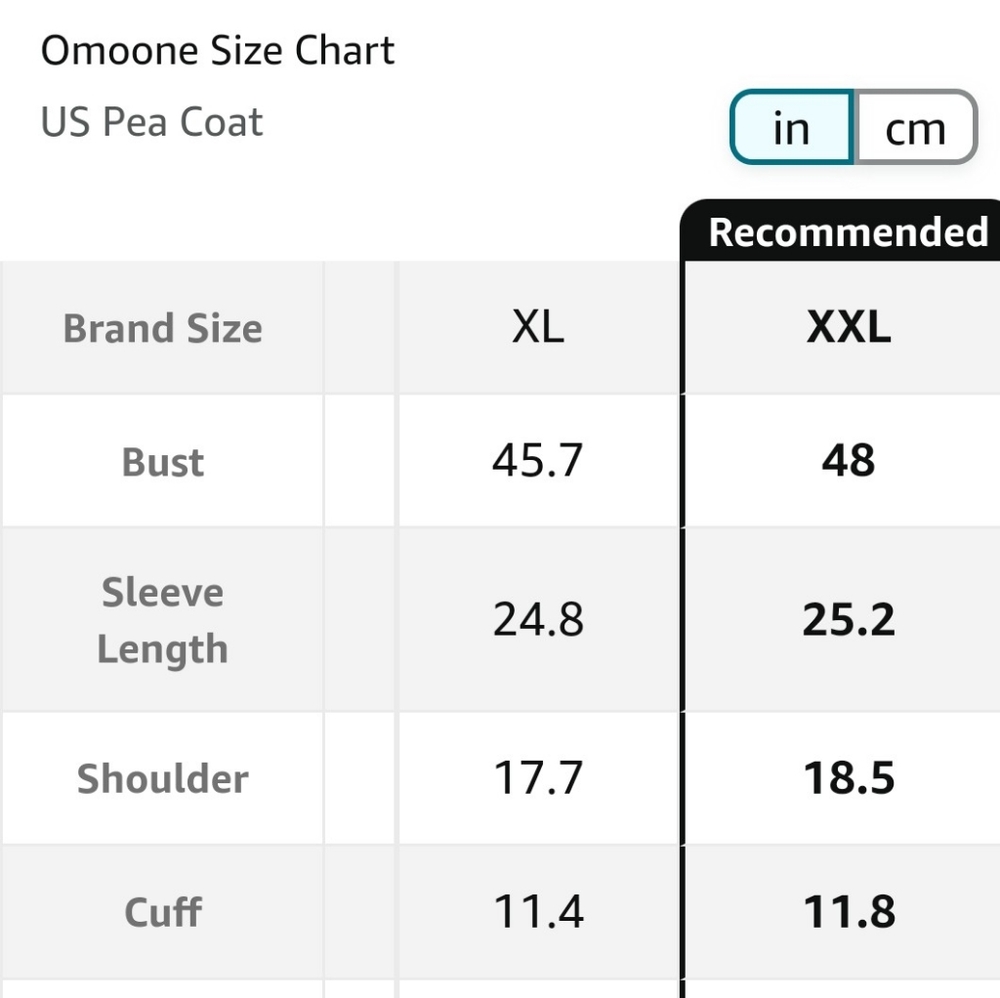
Task: Click the Shoulder row label
Action: coord(163,779)
